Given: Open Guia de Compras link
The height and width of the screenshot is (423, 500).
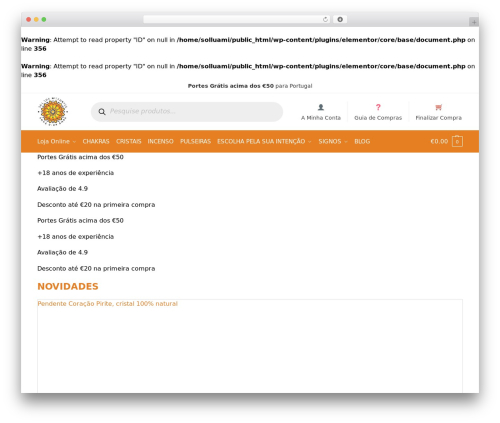Looking at the screenshot, I should 378,118.
